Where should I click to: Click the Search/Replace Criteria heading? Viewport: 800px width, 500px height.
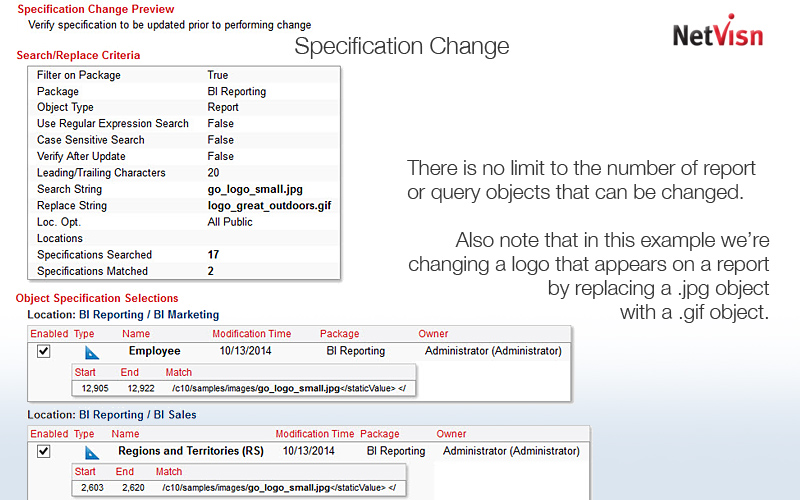coord(78,55)
